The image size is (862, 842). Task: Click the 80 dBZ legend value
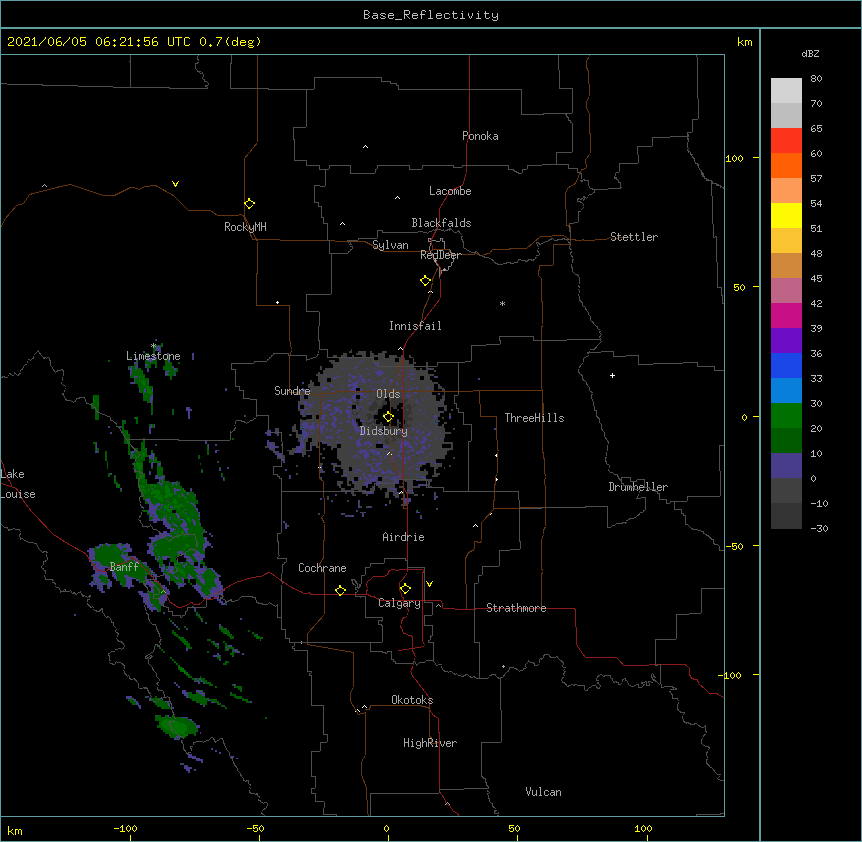(816, 79)
